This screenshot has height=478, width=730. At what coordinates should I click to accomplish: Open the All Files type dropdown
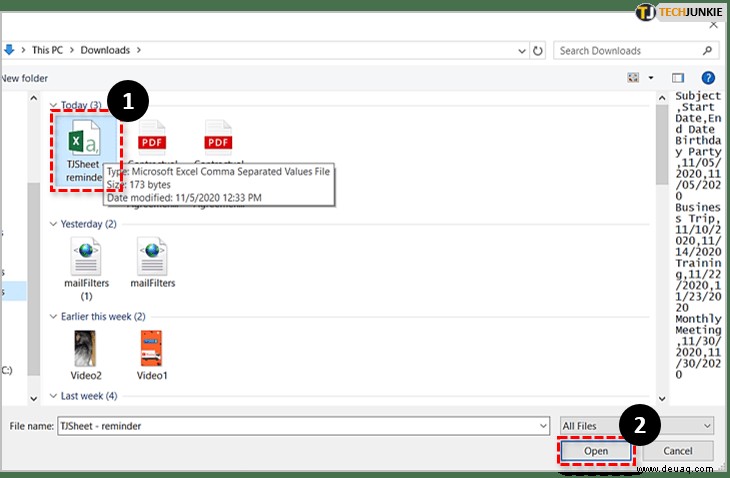click(x=636, y=426)
